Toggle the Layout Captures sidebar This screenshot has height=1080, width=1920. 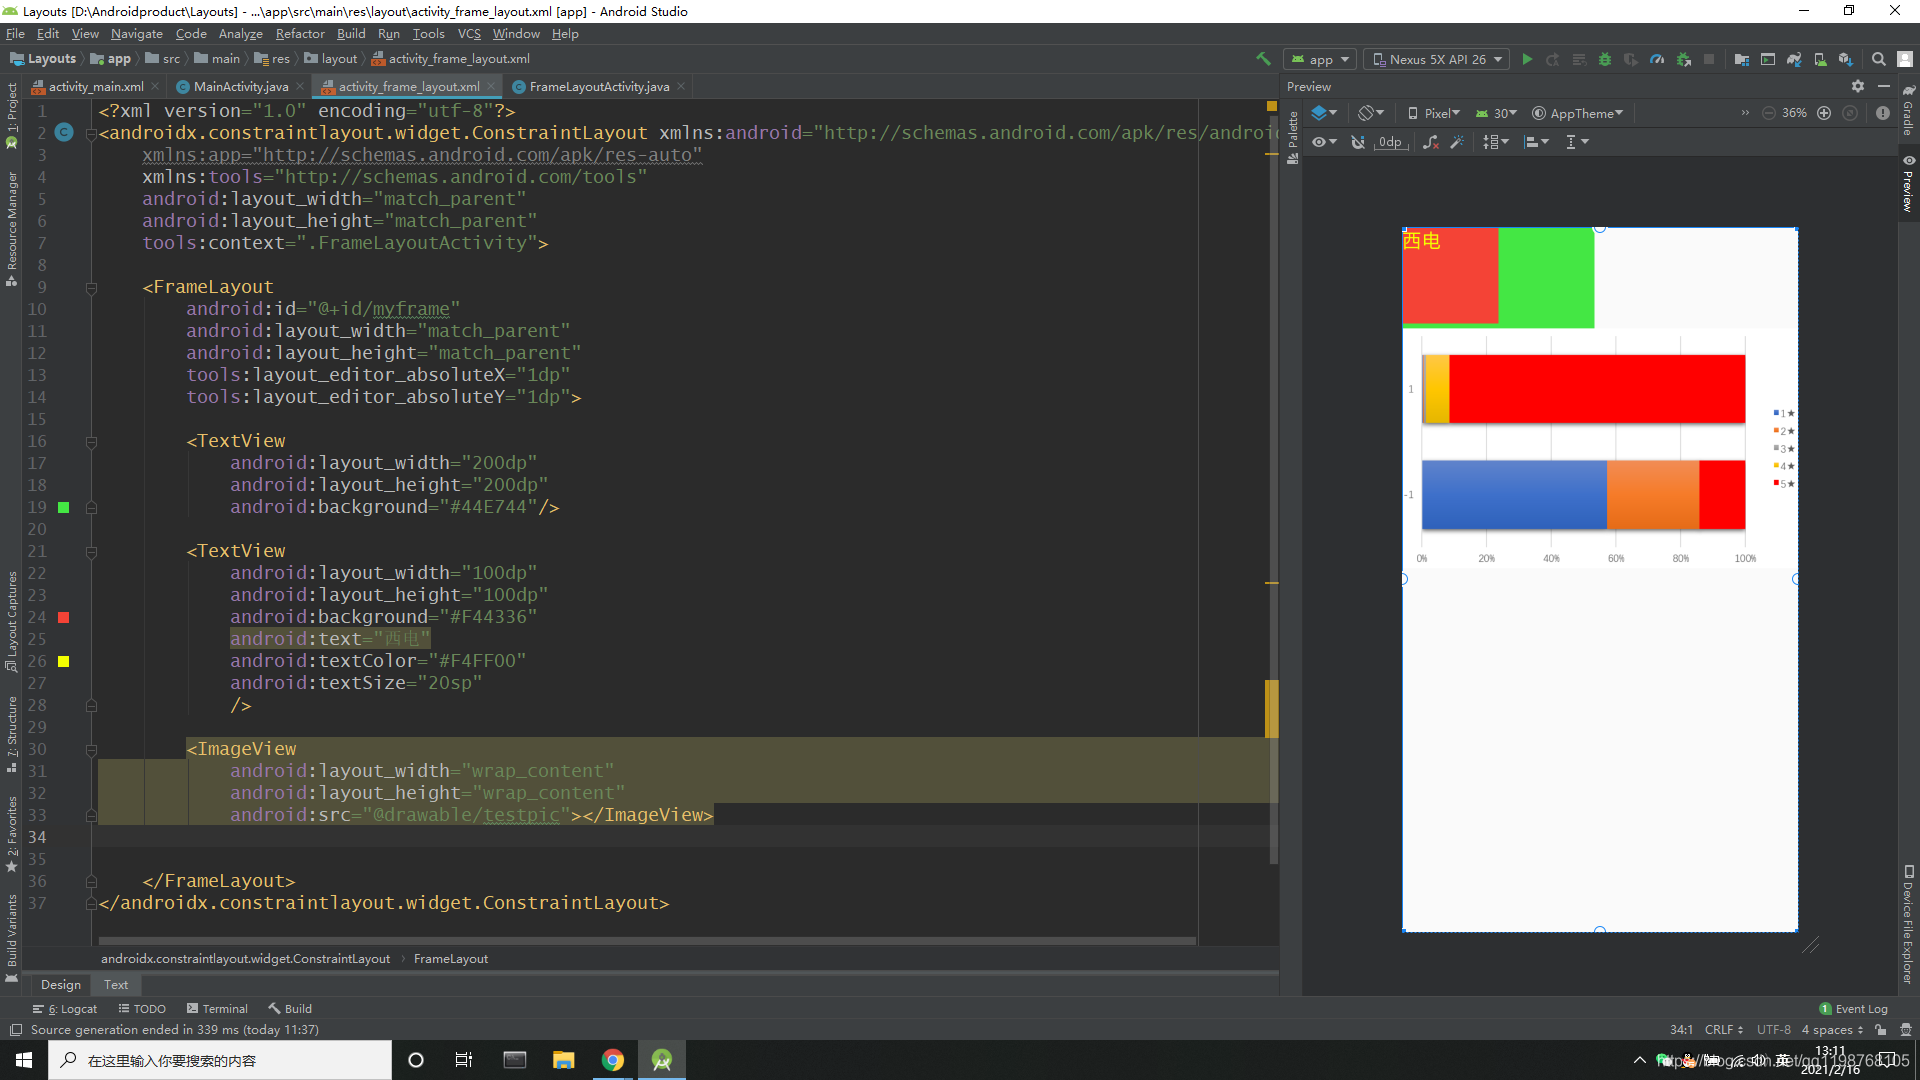[x=12, y=621]
